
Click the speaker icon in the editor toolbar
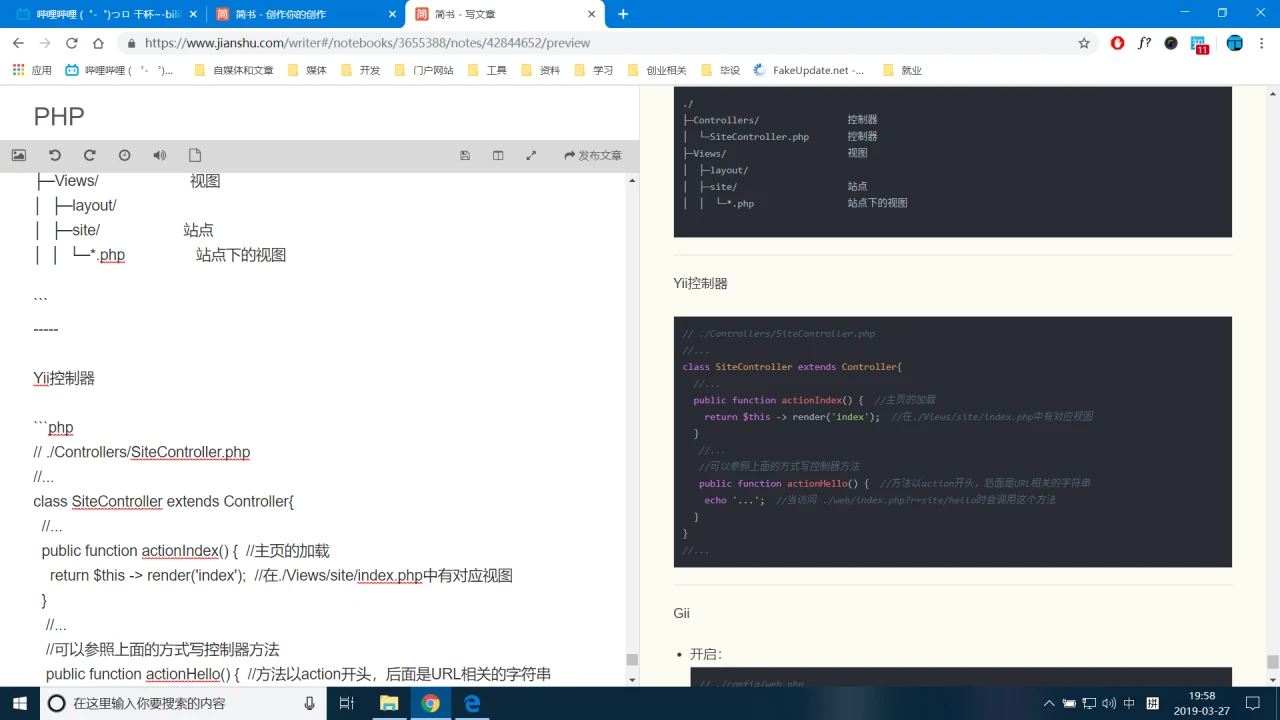(159, 155)
